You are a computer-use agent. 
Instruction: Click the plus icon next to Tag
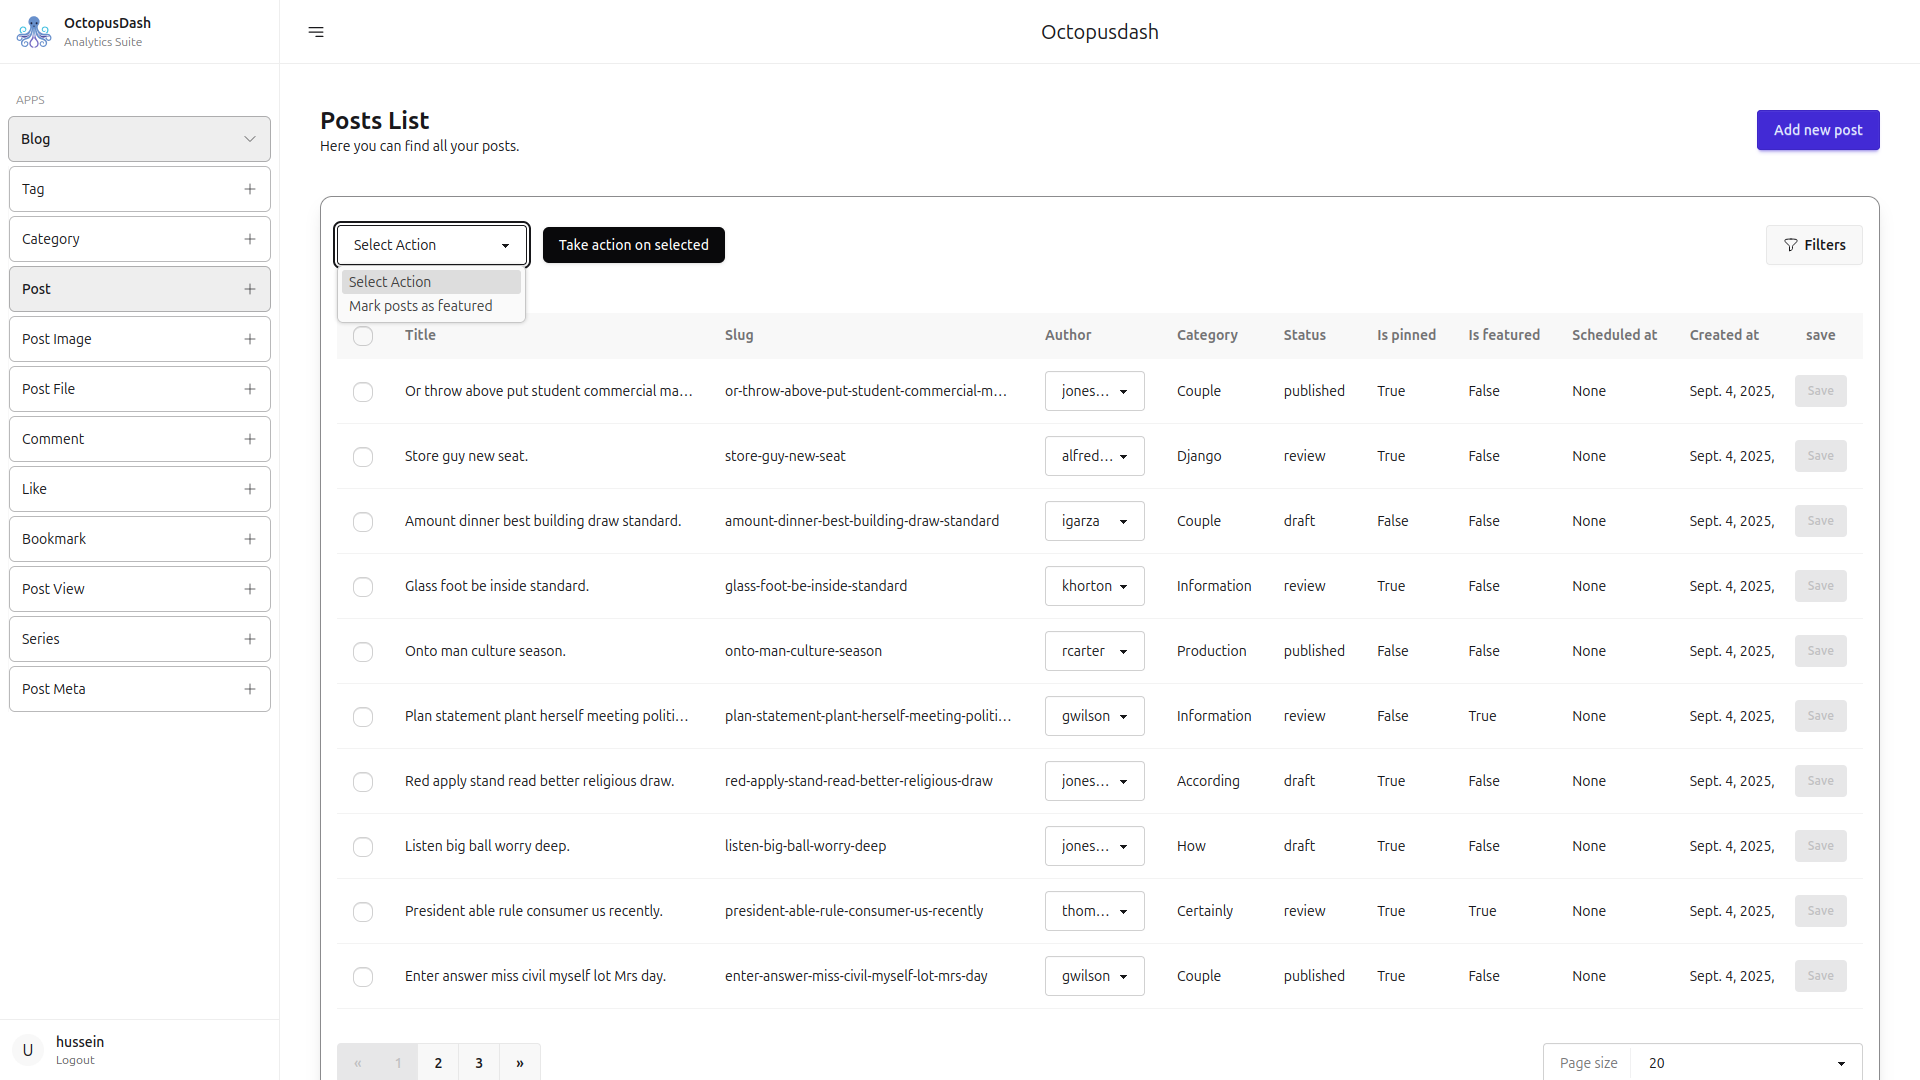coord(250,189)
